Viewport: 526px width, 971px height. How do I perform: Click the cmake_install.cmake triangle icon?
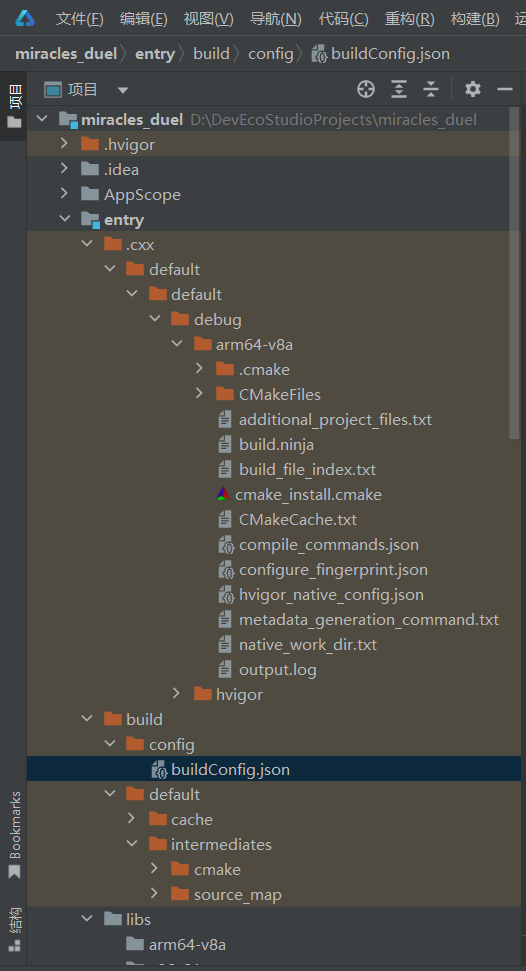coord(224,494)
